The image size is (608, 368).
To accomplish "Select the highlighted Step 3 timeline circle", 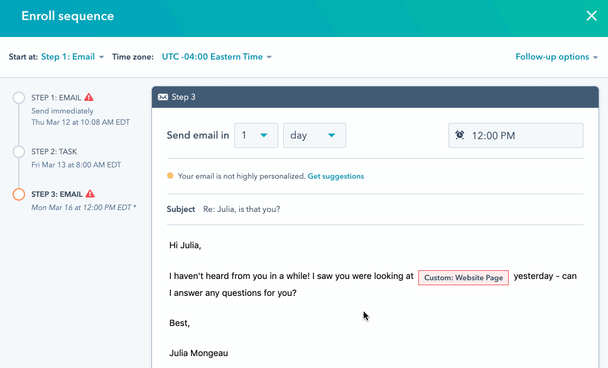I will pyautogui.click(x=19, y=194).
